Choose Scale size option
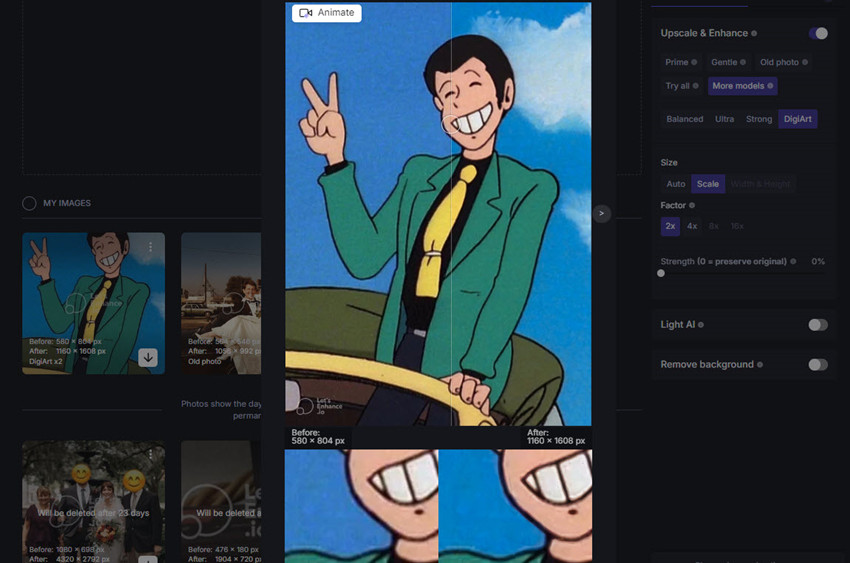The width and height of the screenshot is (850, 563). click(x=707, y=184)
